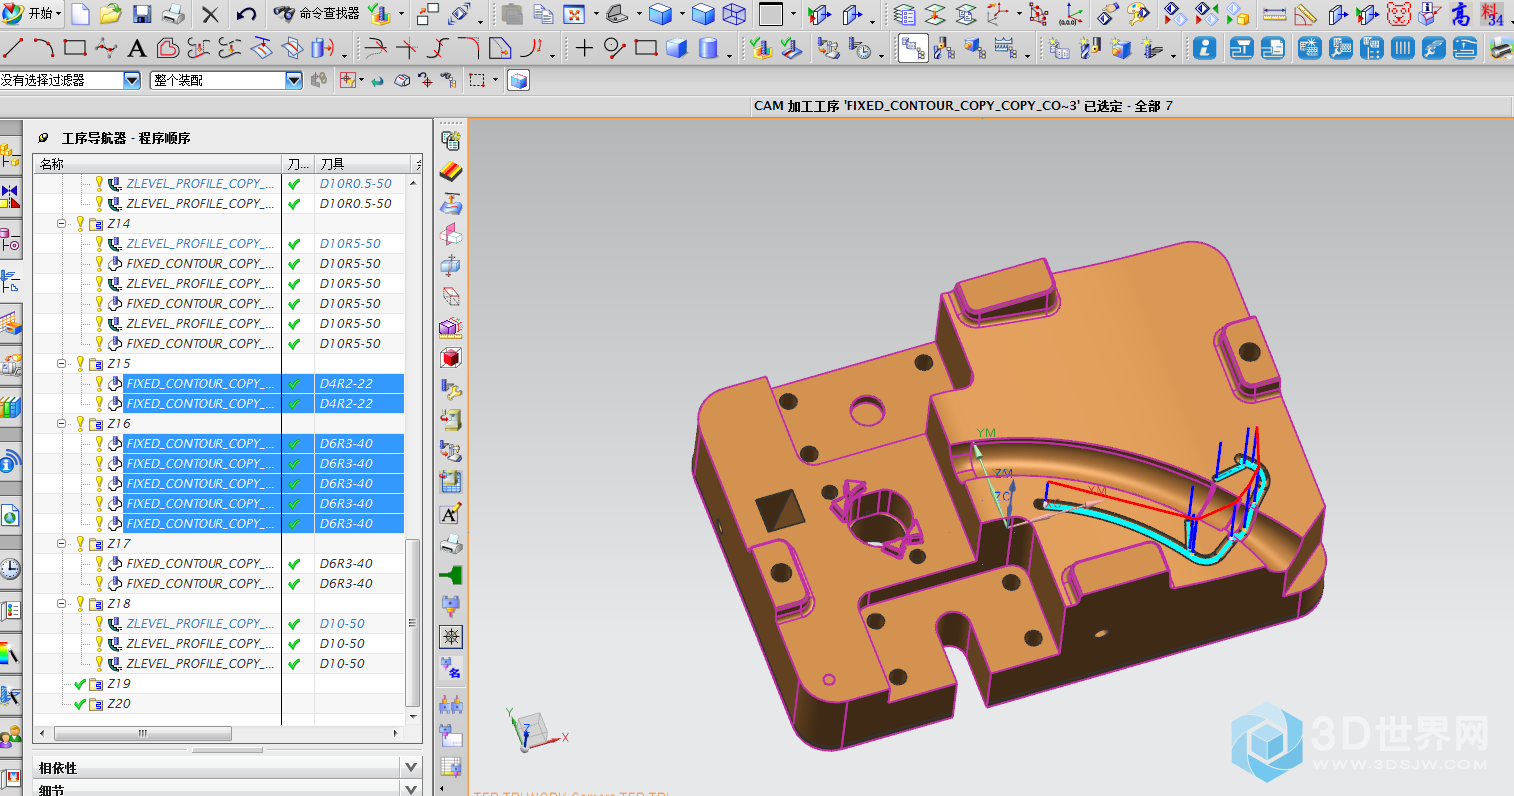
Task: Open the 整个装配 scope dropdown
Action: 294,80
